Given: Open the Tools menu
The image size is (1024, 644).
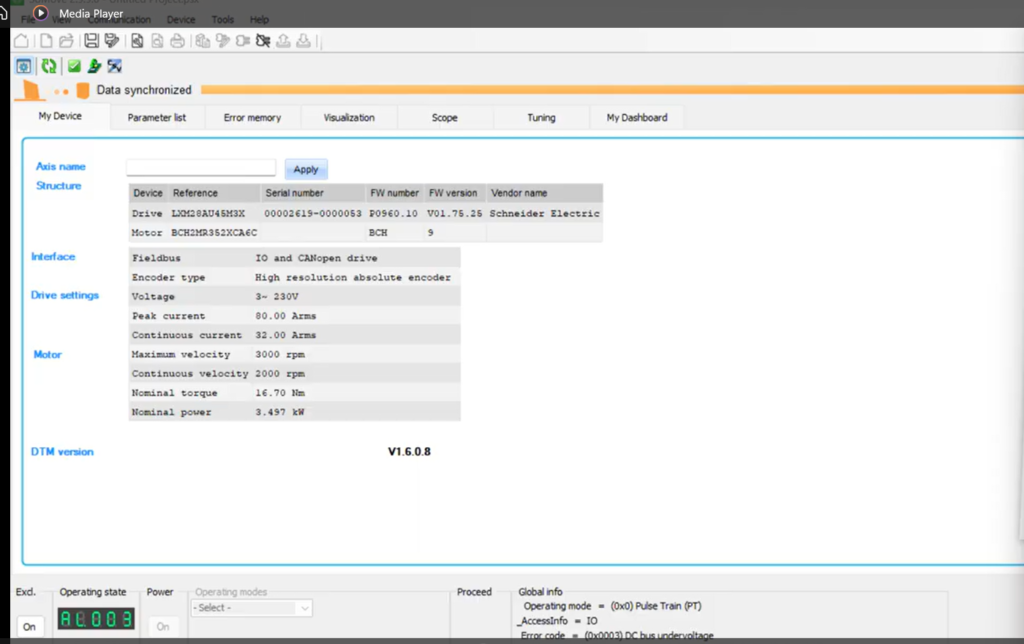Looking at the screenshot, I should coord(223,20).
